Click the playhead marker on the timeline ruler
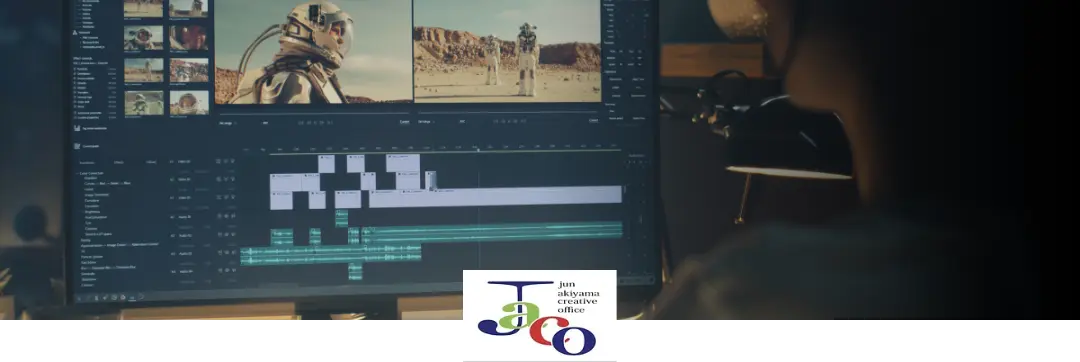Image resolution: width=1080 pixels, height=362 pixels. click(478, 149)
